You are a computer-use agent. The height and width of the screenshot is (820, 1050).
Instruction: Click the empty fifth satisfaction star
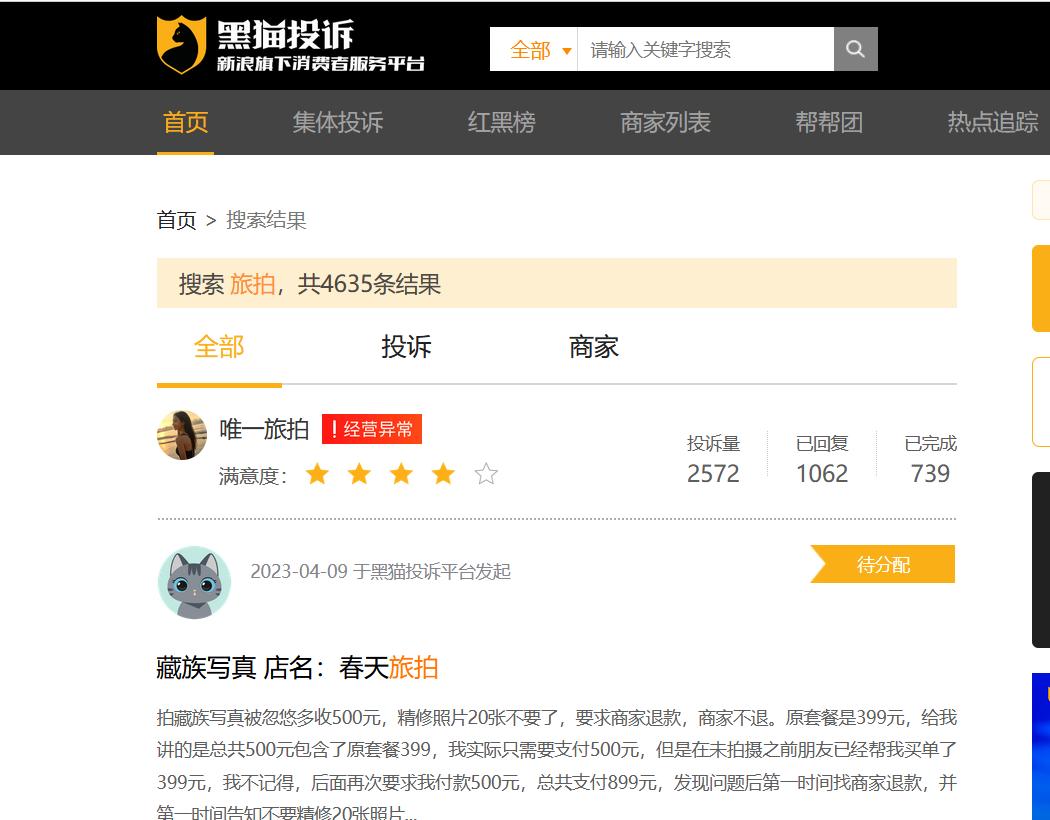486,473
